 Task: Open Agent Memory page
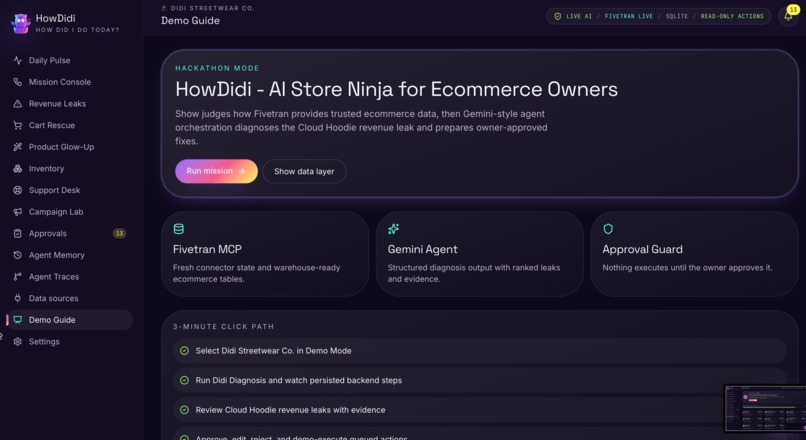69,254
